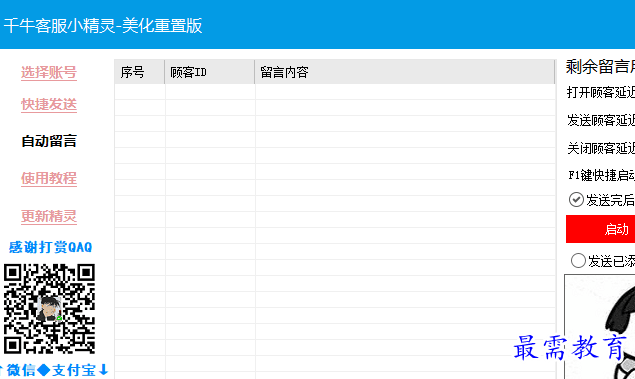Open the 使用教程 link
Screen dimensions: 635x379
pyautogui.click(x=49, y=178)
